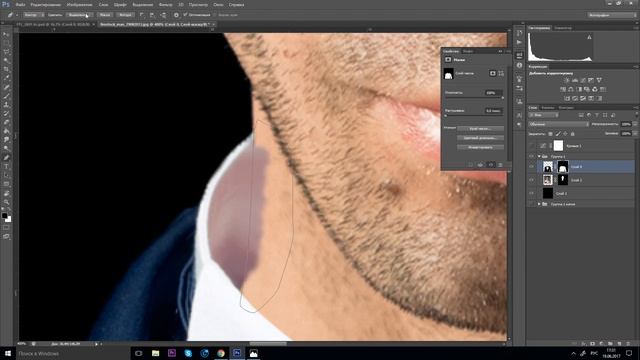Select the Lasso tool
640x360 pixels.
coord(6,52)
